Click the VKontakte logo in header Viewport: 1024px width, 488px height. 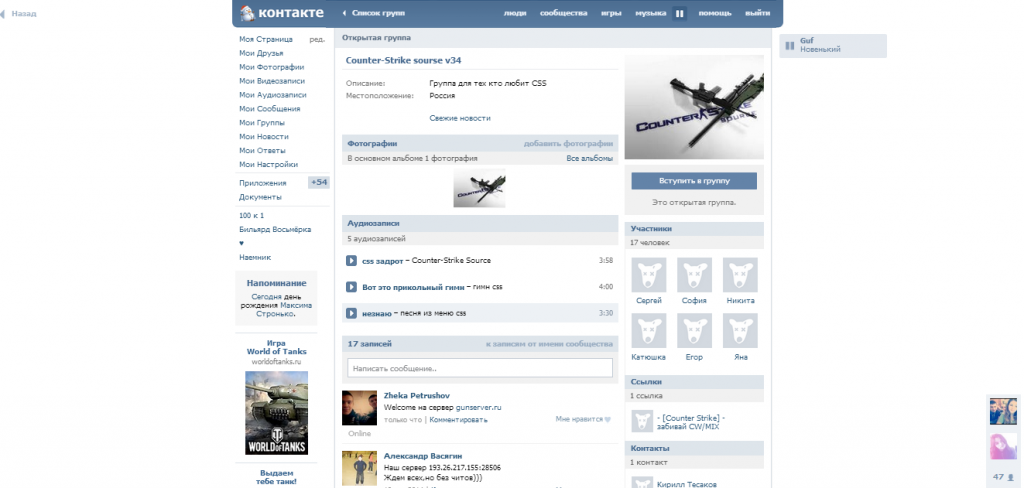tap(282, 13)
